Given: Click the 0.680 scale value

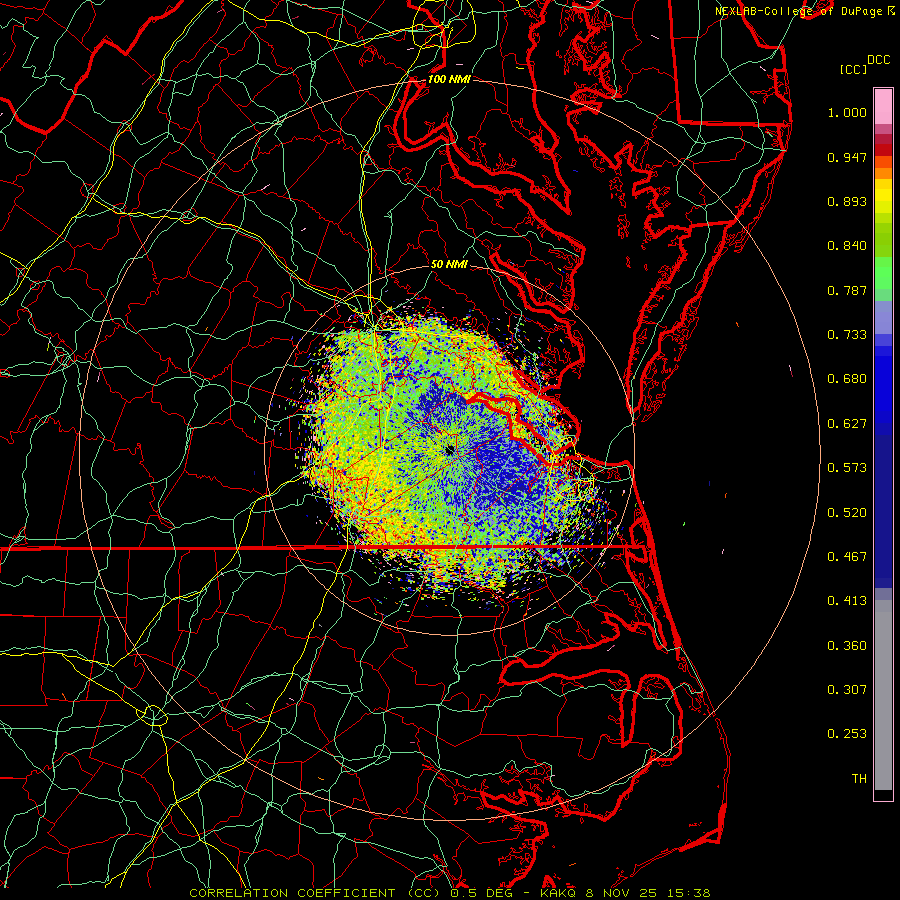Looking at the screenshot, I should [847, 379].
